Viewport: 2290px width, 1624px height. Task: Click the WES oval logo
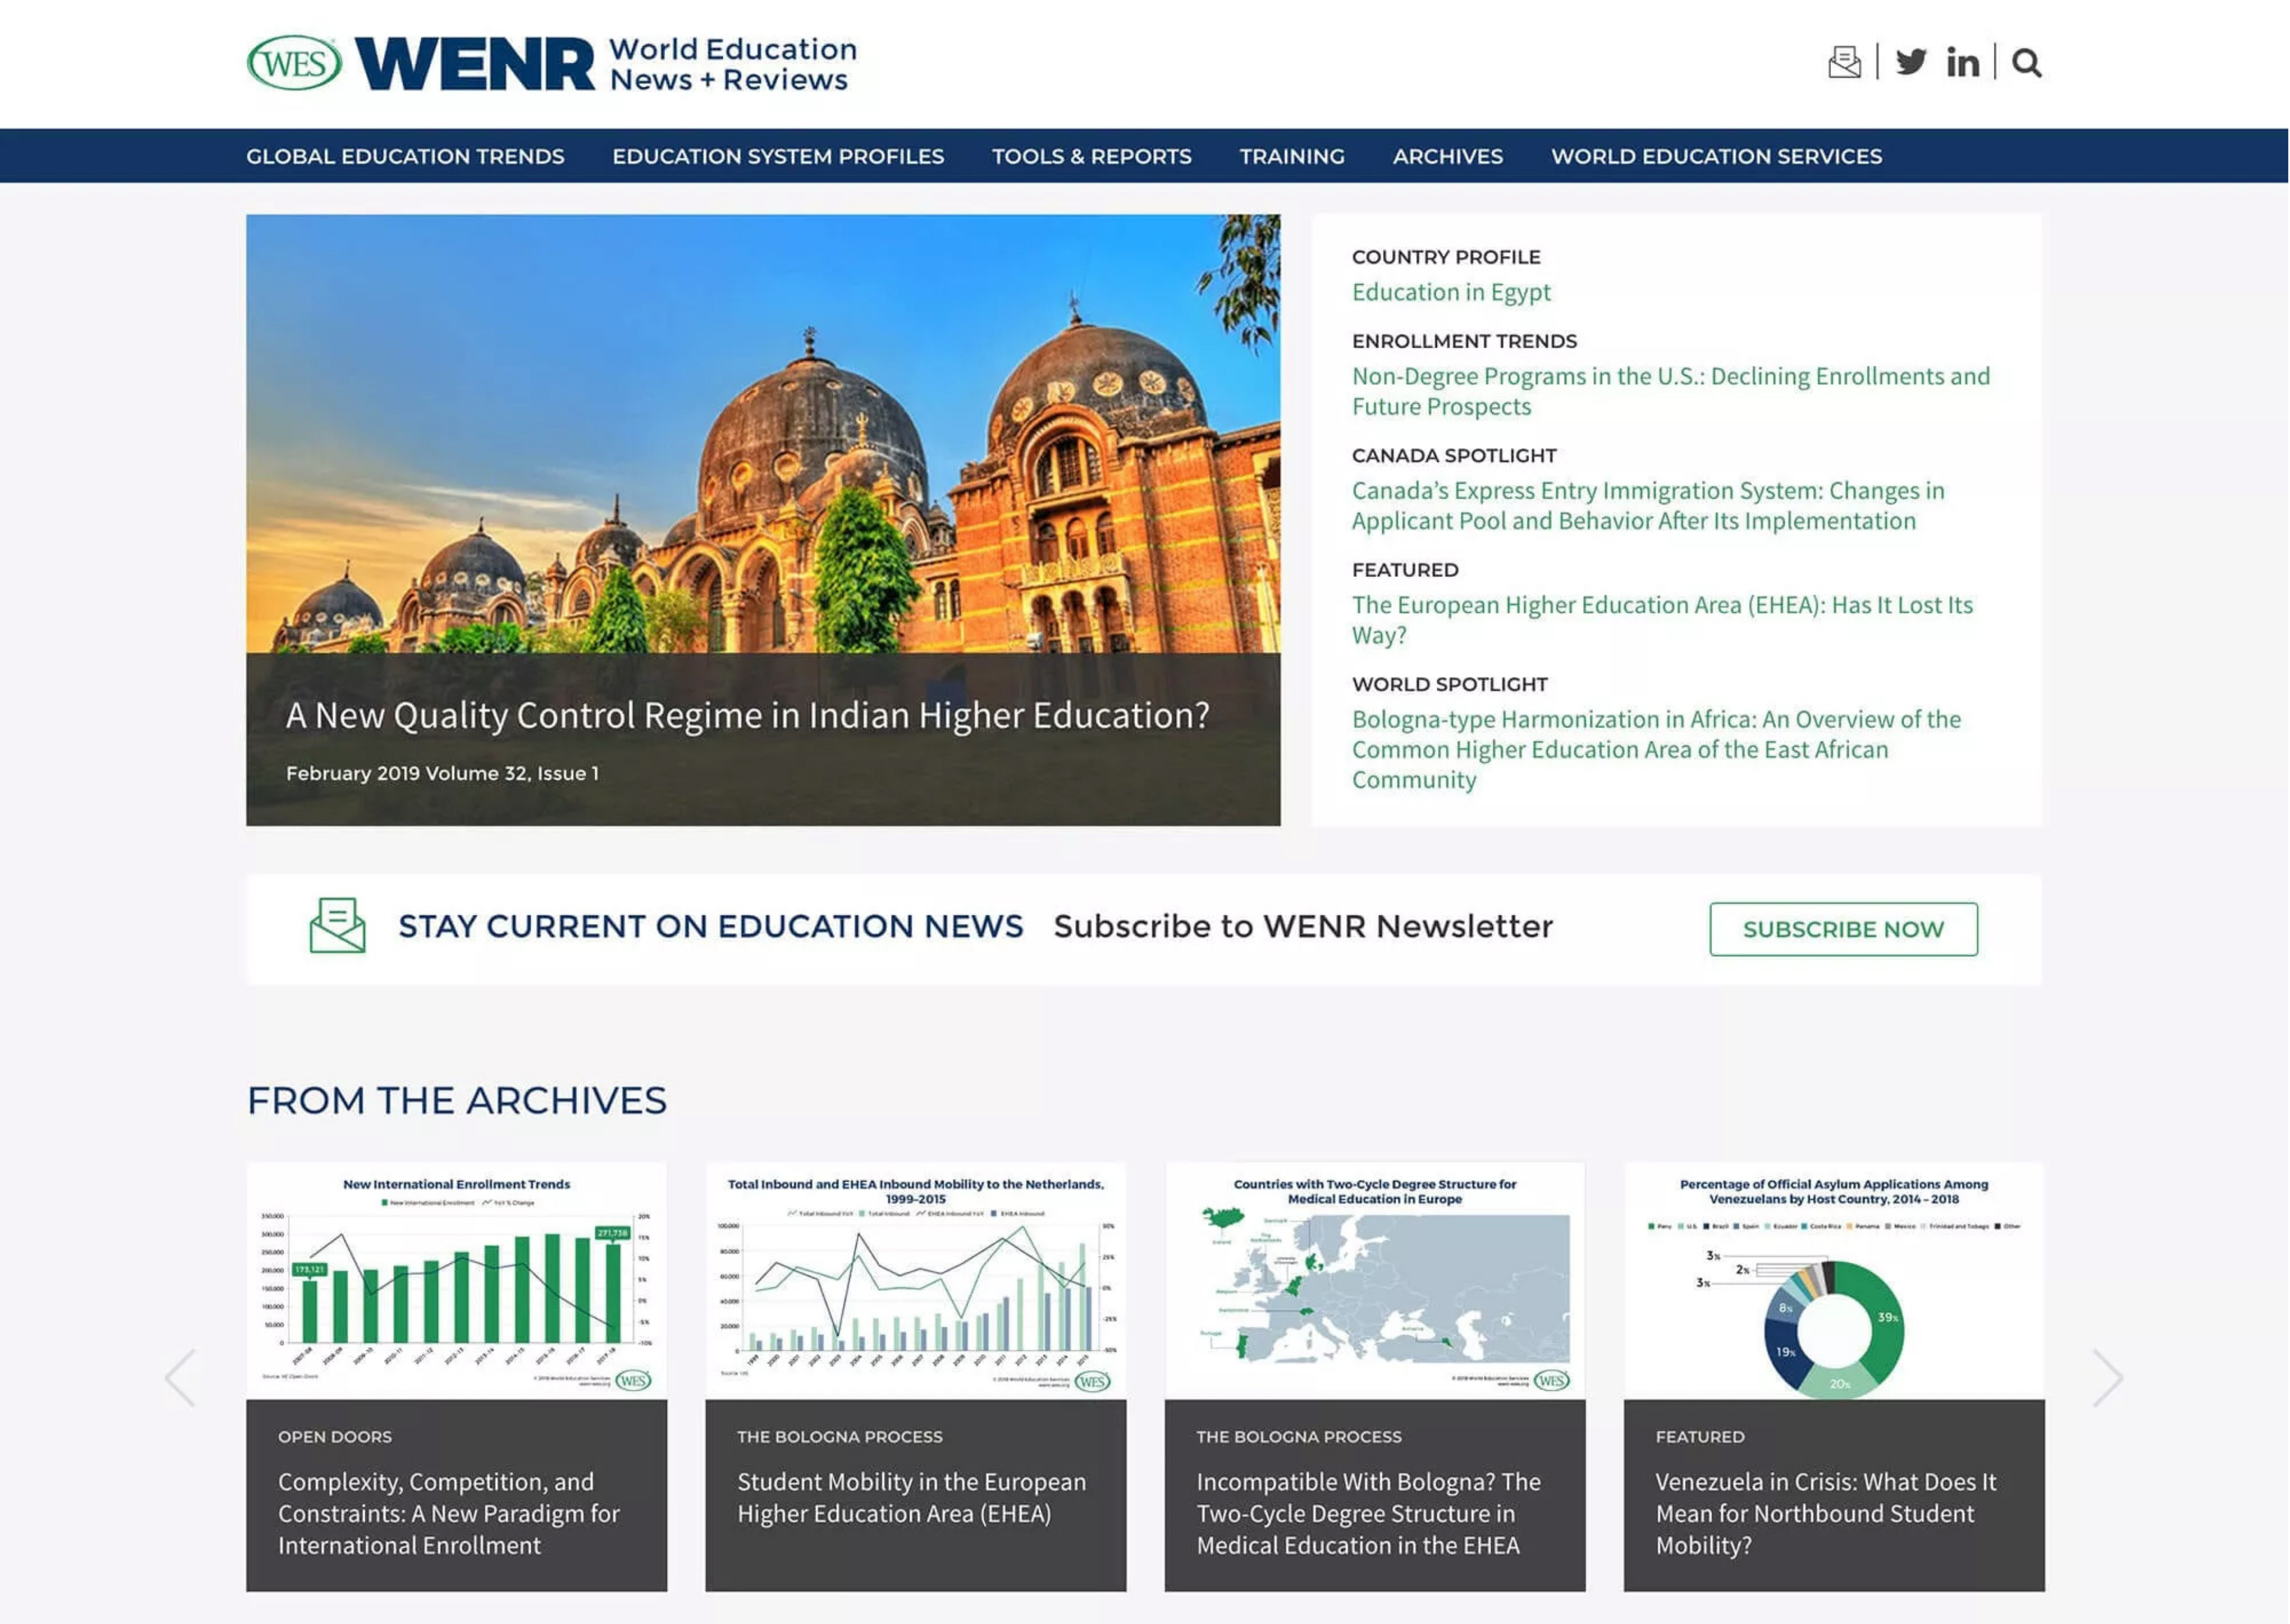click(294, 63)
